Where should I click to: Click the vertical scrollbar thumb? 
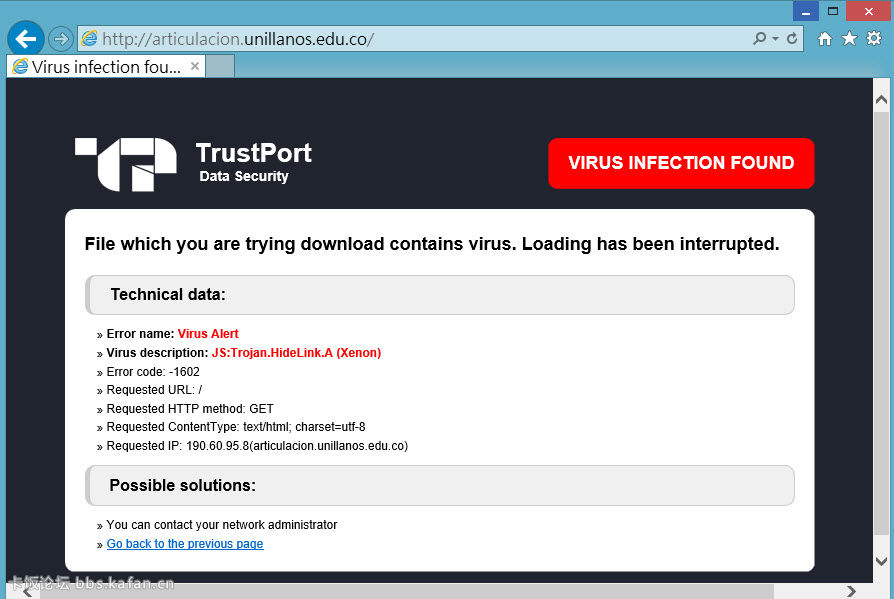881,322
